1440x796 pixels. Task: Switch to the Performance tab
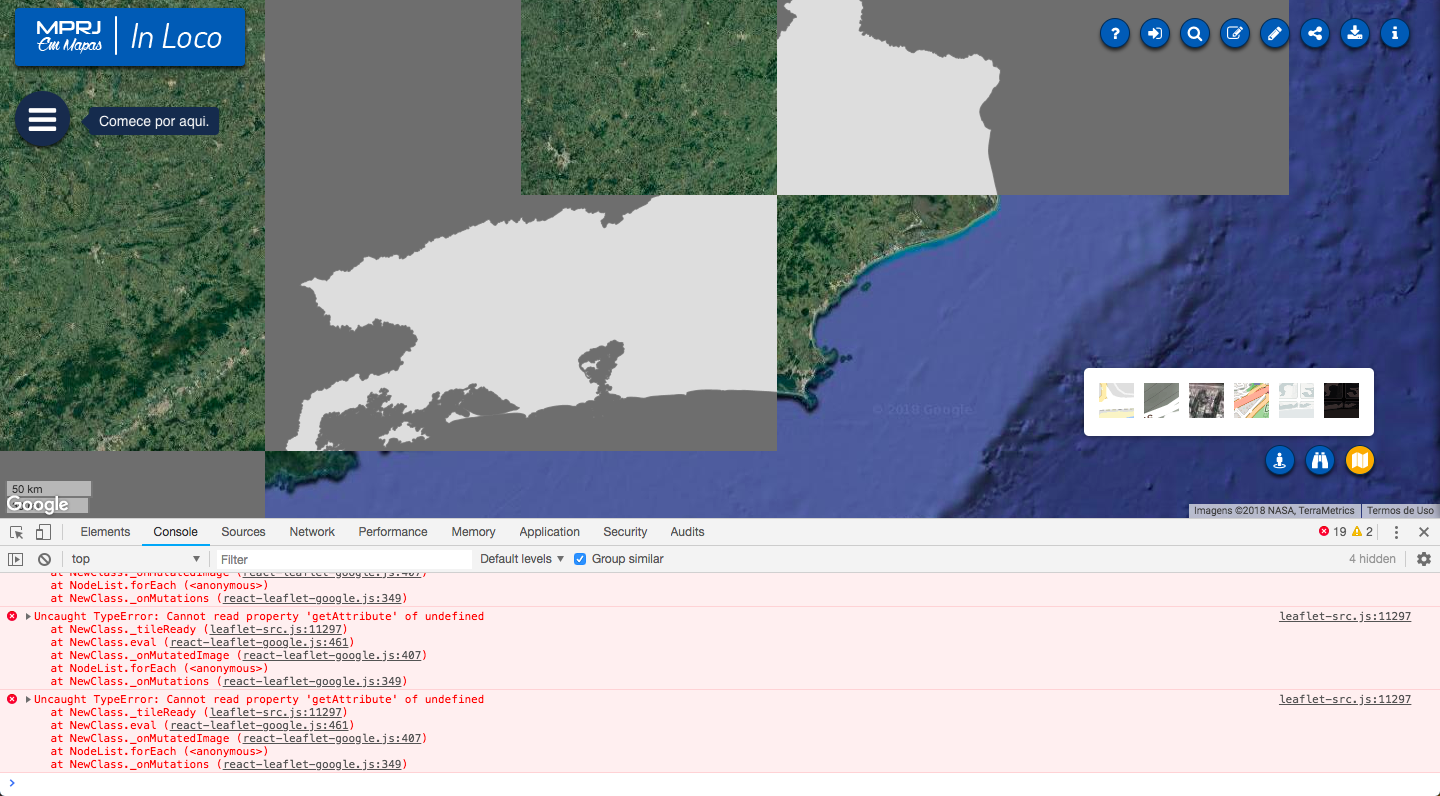click(393, 532)
